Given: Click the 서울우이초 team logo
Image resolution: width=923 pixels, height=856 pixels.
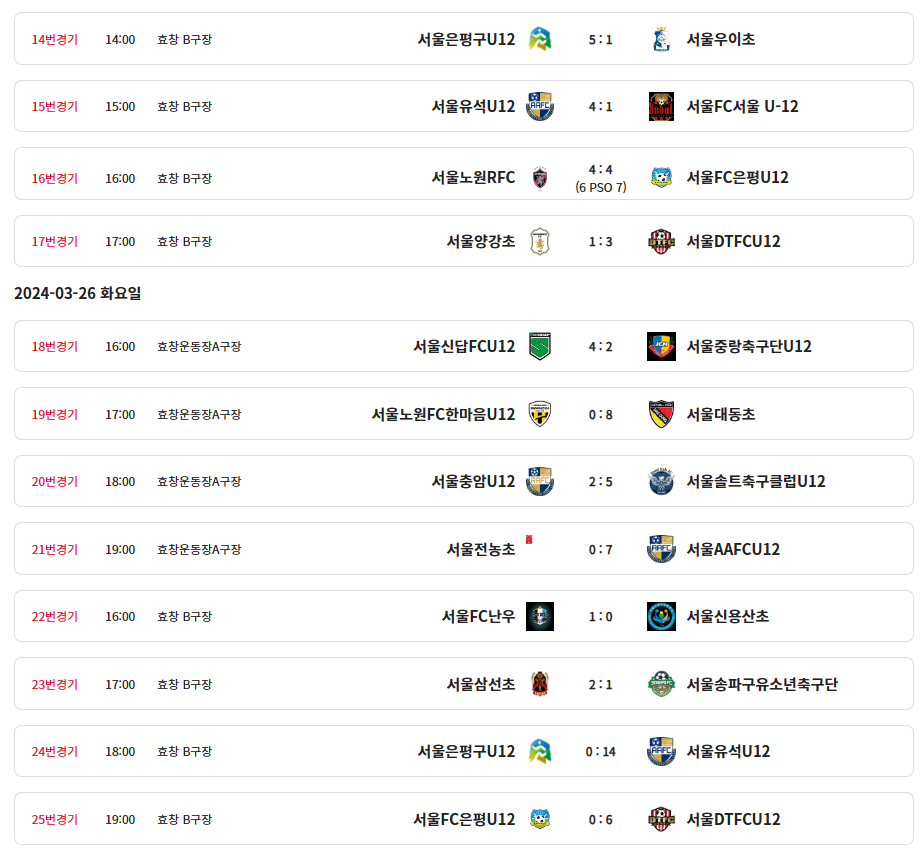Looking at the screenshot, I should [x=661, y=39].
